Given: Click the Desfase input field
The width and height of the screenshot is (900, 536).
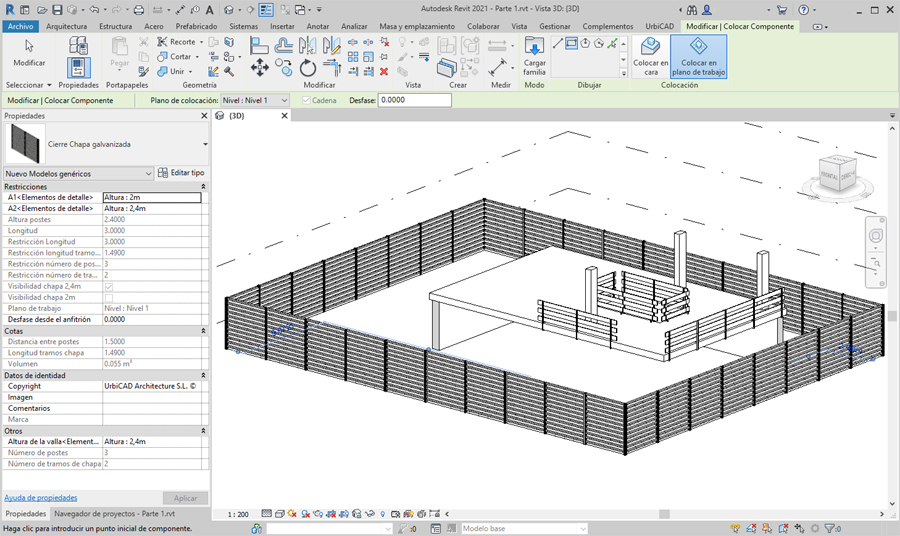Looking at the screenshot, I should [414, 100].
